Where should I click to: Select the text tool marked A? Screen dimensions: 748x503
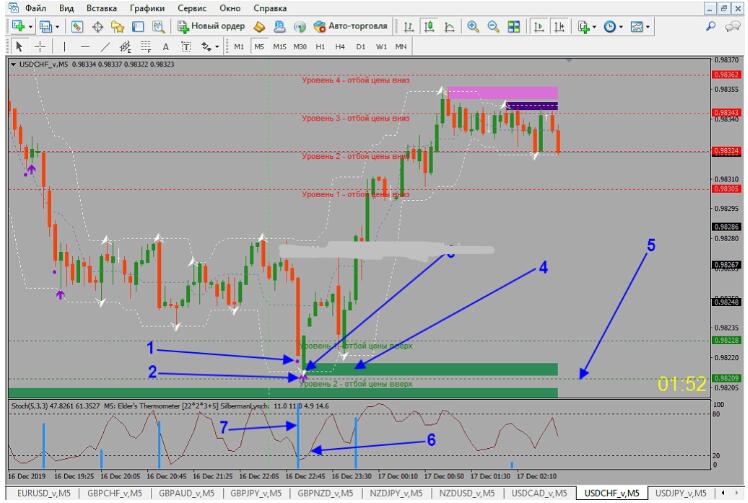[x=166, y=47]
